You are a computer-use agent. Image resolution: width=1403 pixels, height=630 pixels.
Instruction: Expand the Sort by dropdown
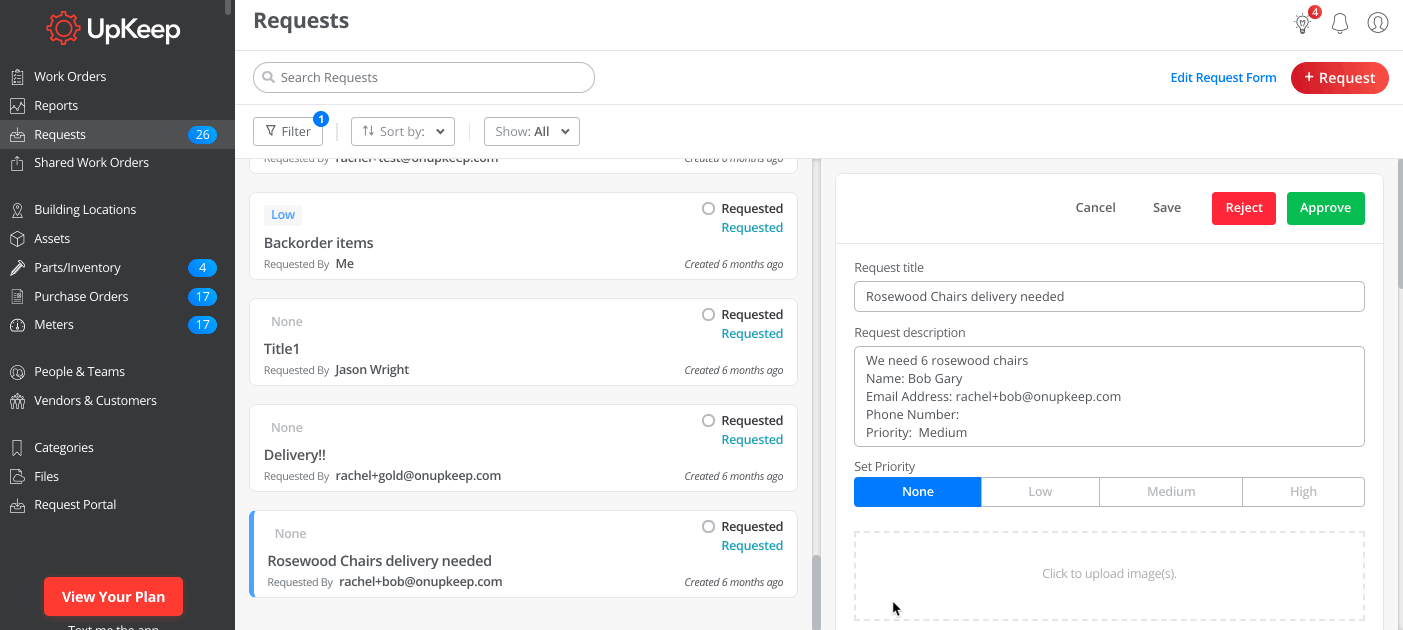pyautogui.click(x=403, y=132)
